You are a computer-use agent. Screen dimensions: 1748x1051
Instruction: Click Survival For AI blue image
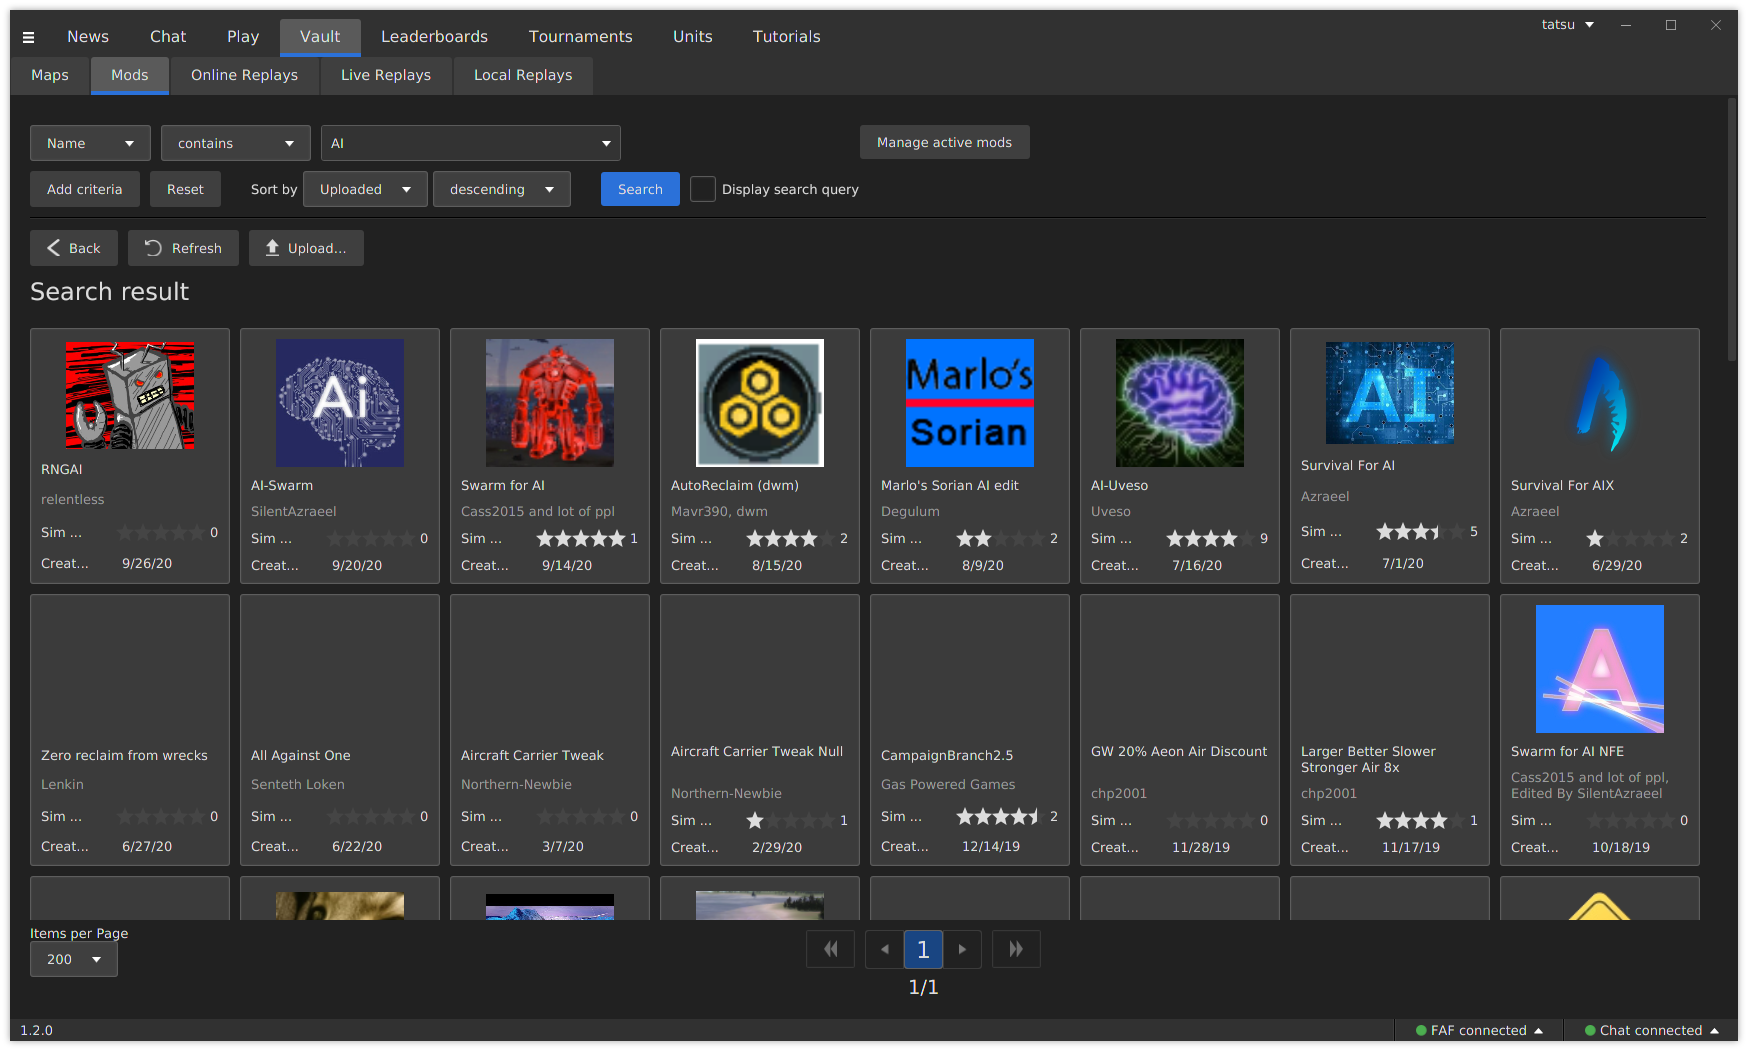pyautogui.click(x=1390, y=393)
